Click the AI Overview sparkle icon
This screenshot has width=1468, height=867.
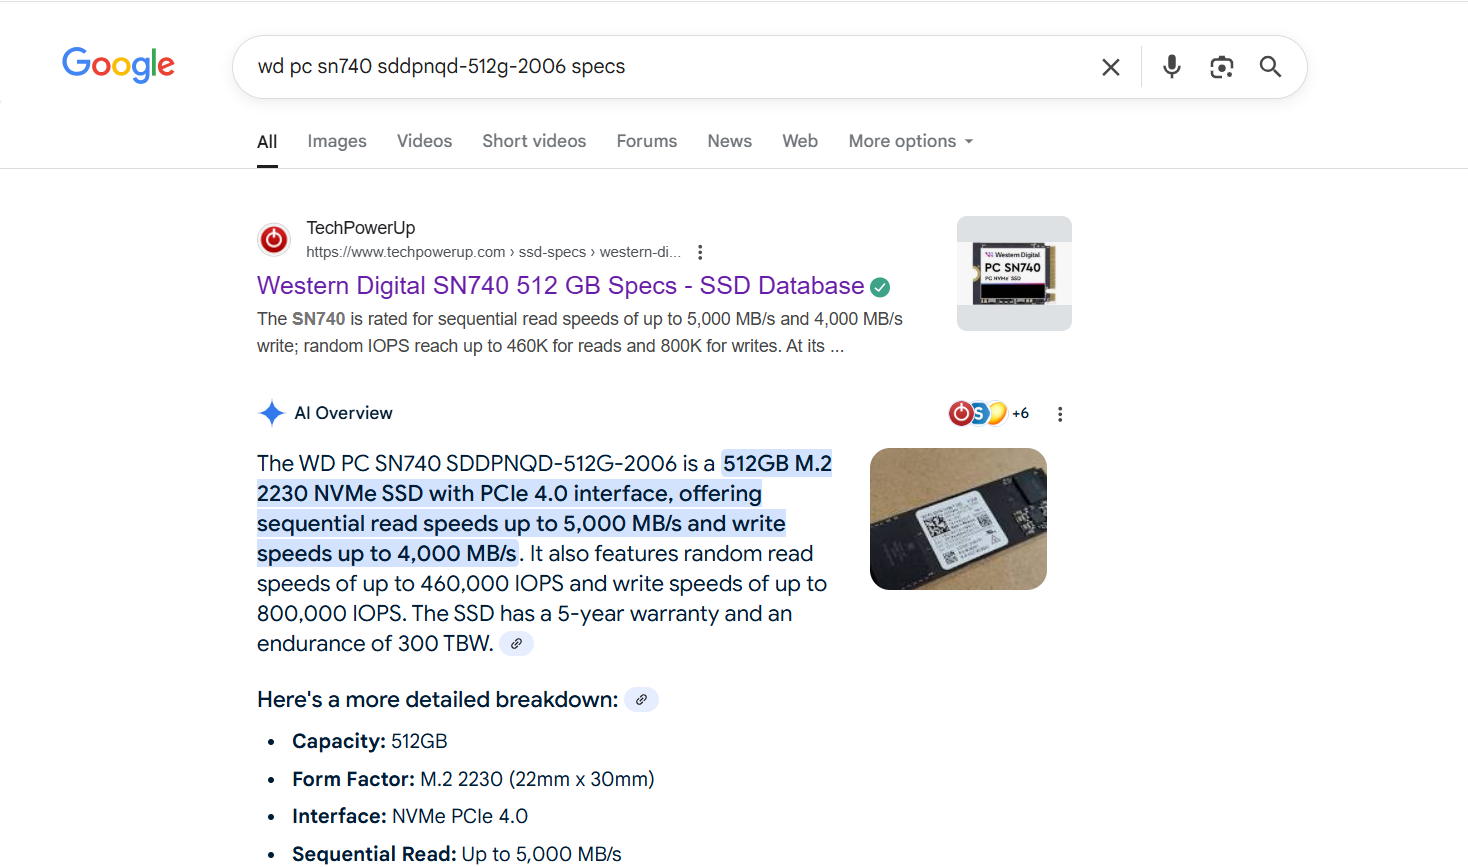point(271,412)
